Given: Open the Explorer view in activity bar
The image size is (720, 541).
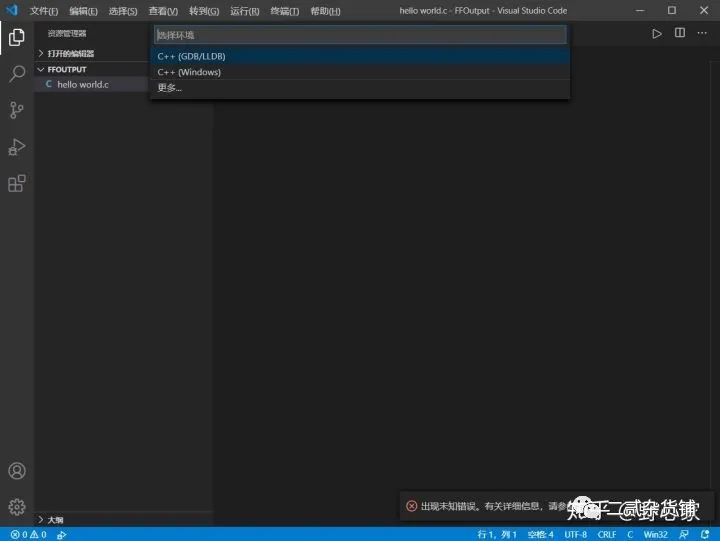Looking at the screenshot, I should click(17, 37).
